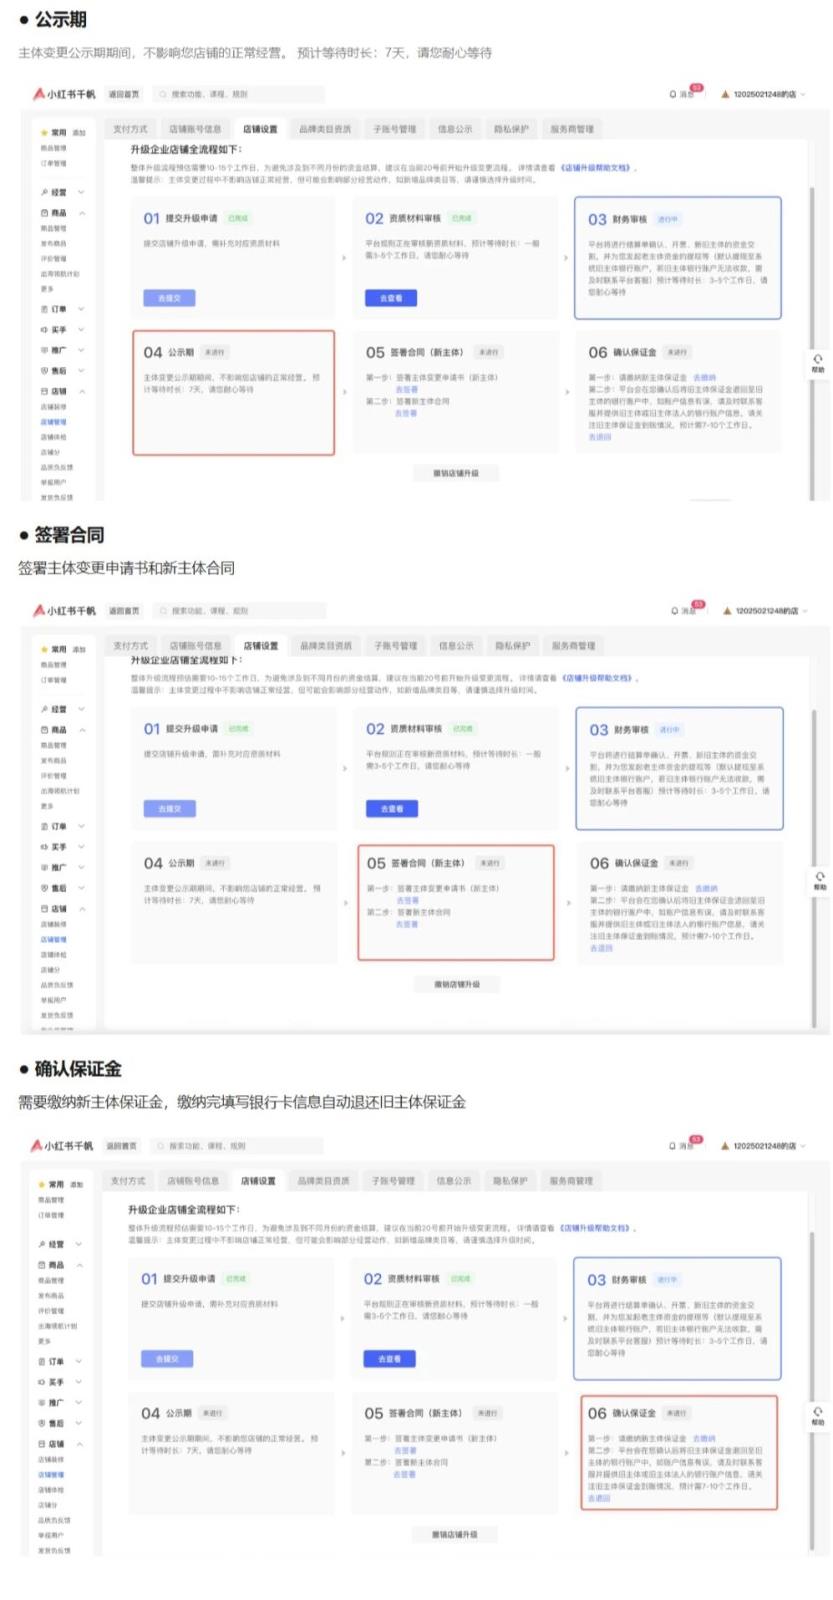The image size is (833, 1600).
Task: Click message bell icon in top screenshot
Action: pyautogui.click(x=673, y=94)
